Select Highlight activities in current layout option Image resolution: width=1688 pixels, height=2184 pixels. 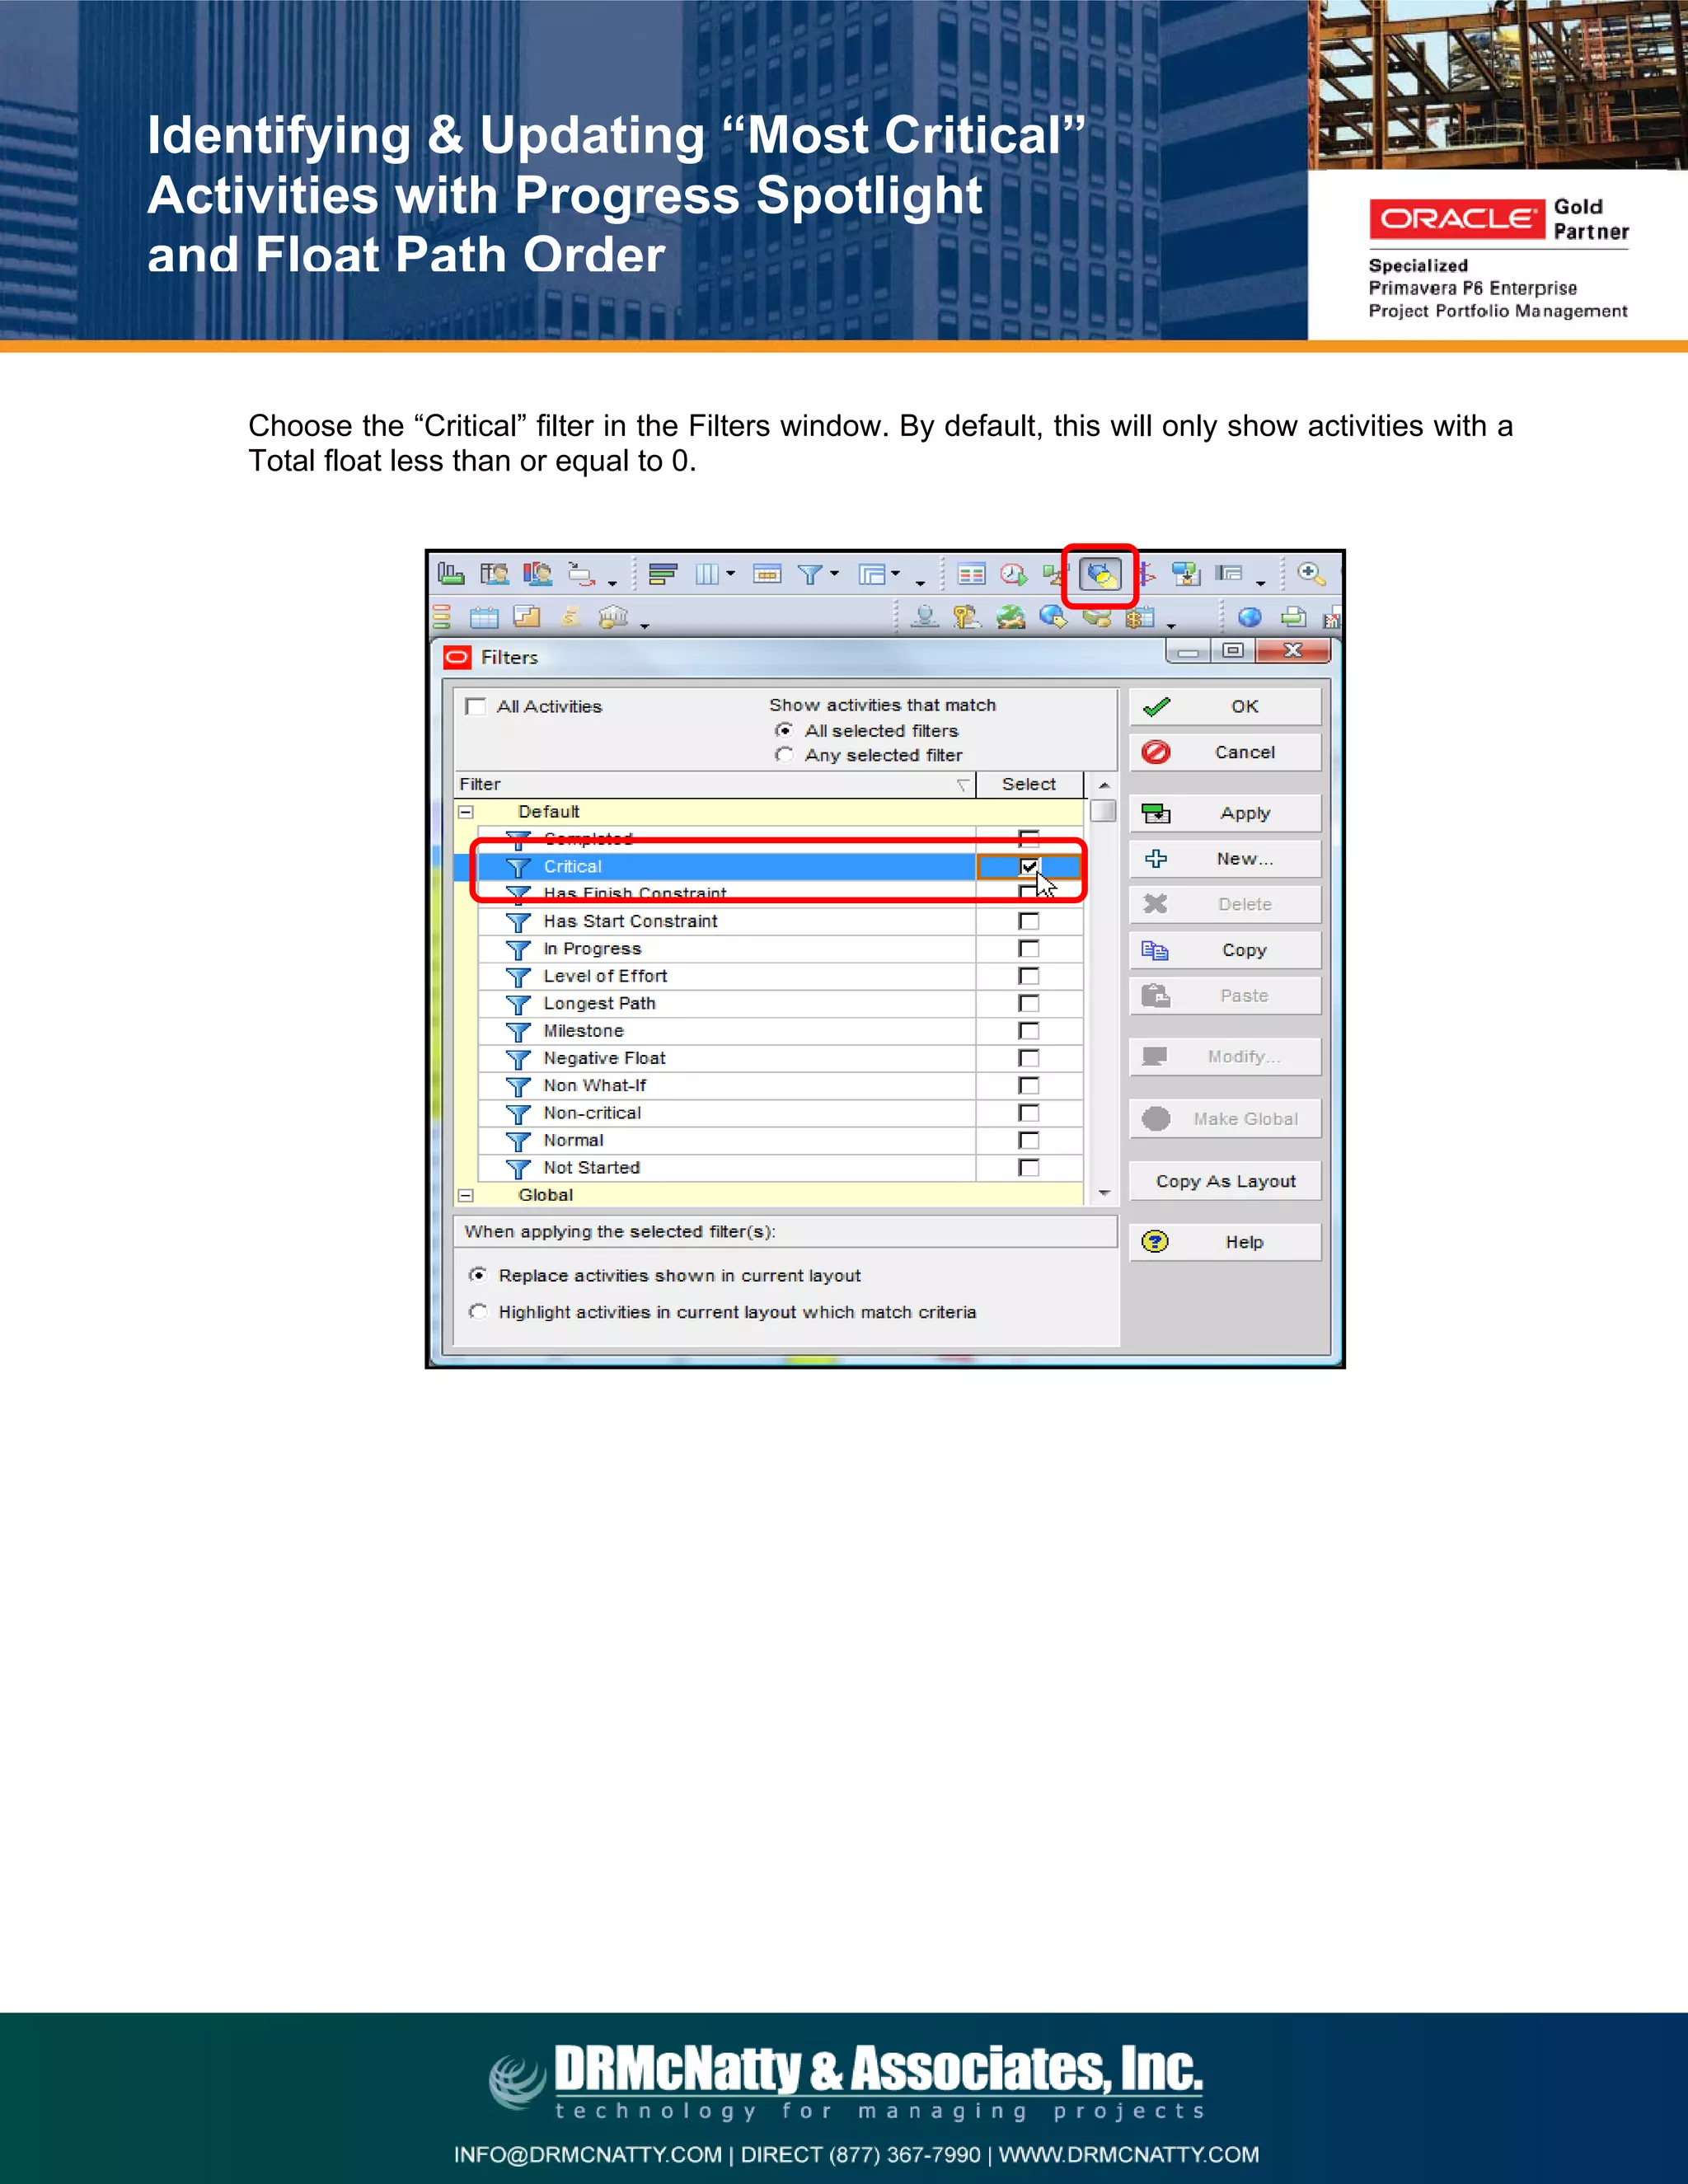tap(478, 1312)
